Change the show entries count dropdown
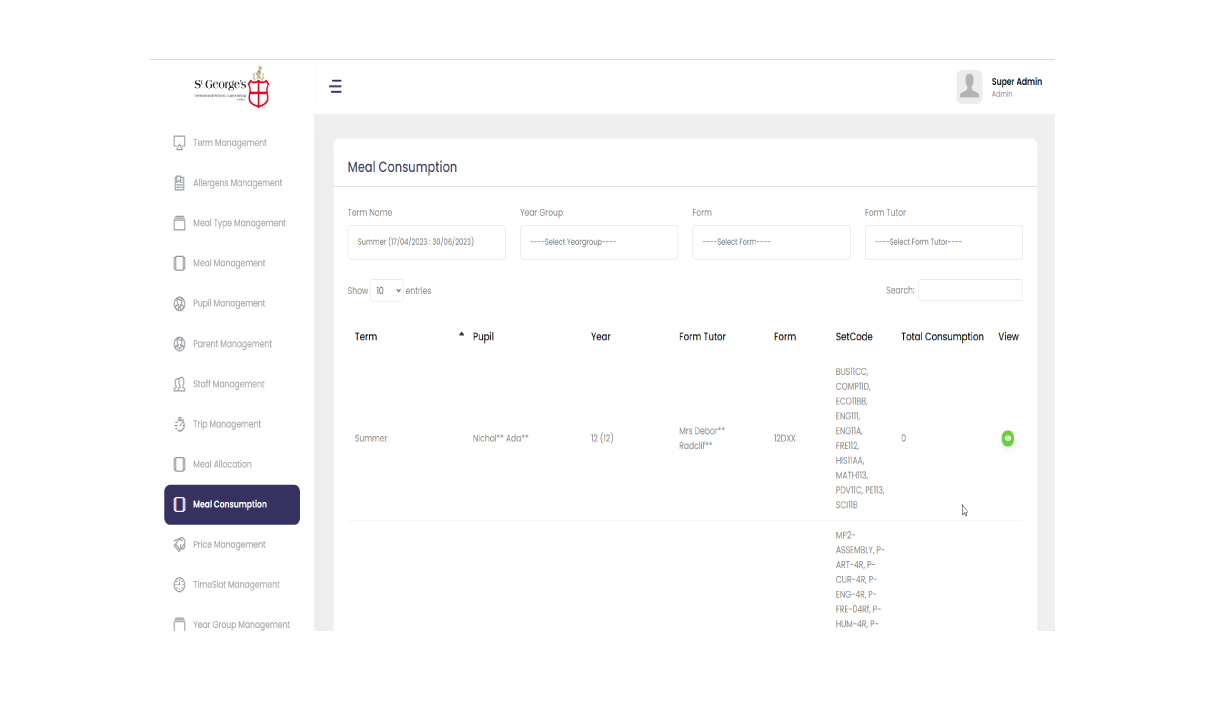This screenshot has height=725, width=1207. (x=387, y=291)
